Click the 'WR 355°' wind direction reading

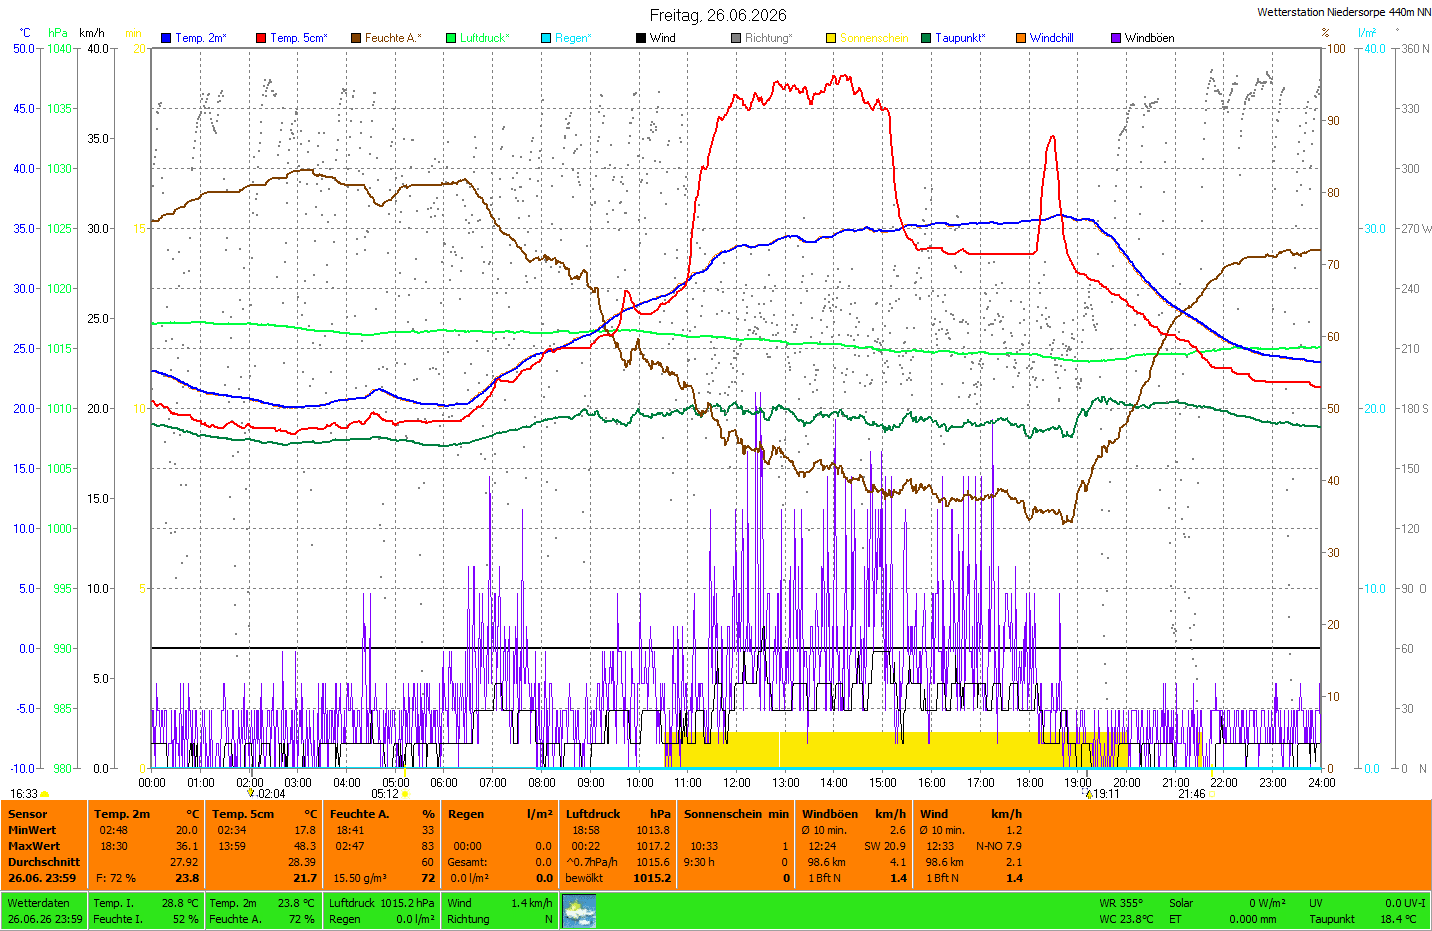point(1121,903)
